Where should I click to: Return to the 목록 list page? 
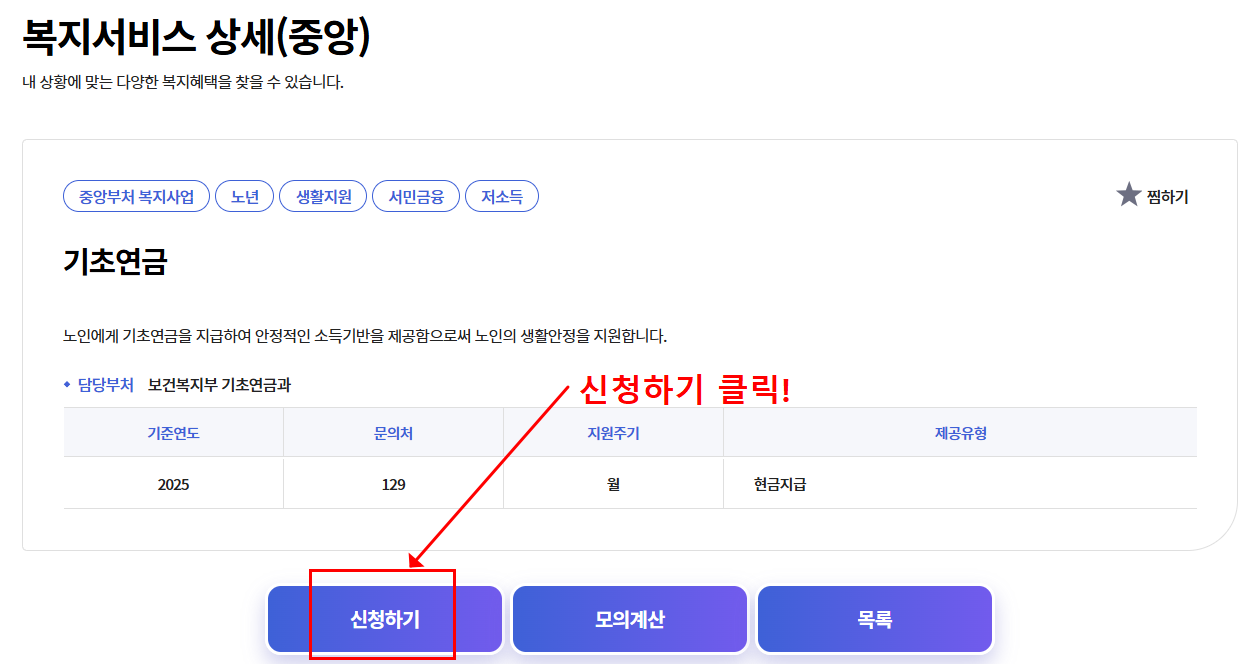[x=874, y=618]
